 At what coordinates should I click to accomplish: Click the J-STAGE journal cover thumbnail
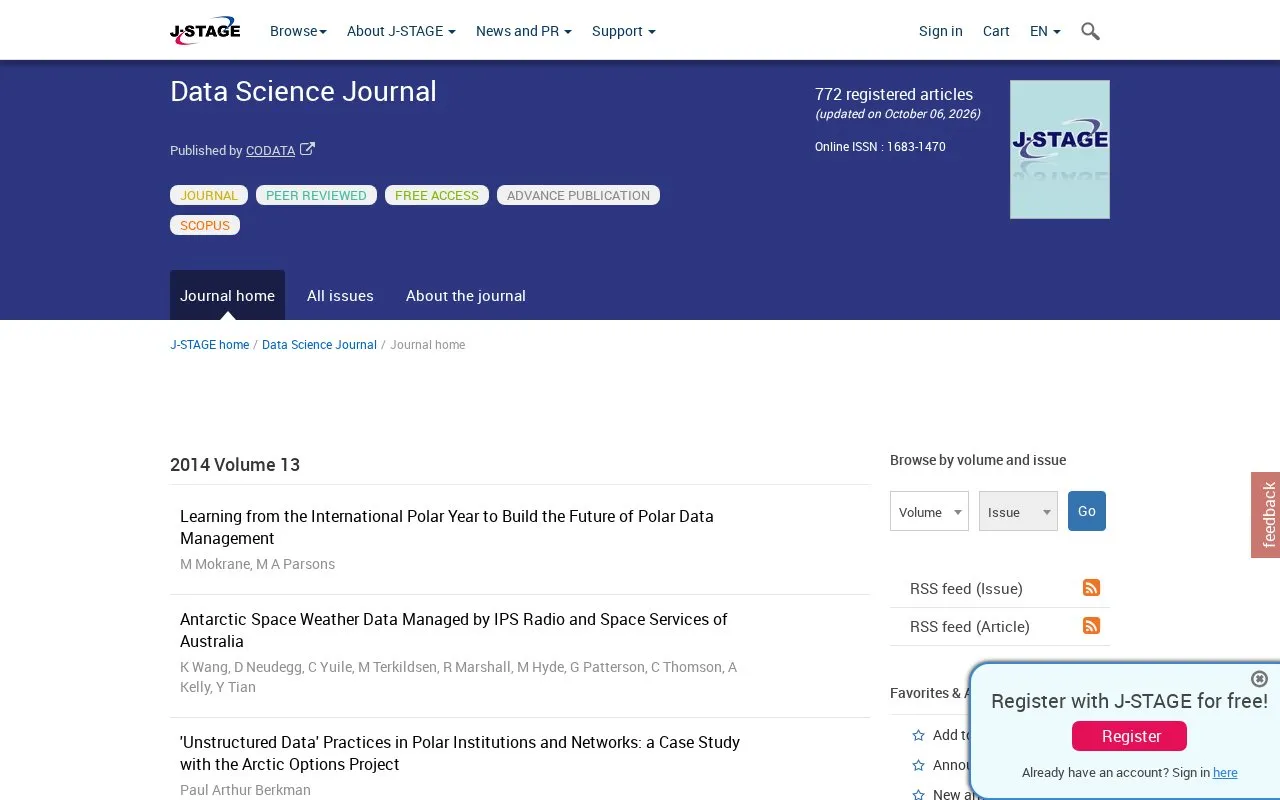[x=1060, y=149]
